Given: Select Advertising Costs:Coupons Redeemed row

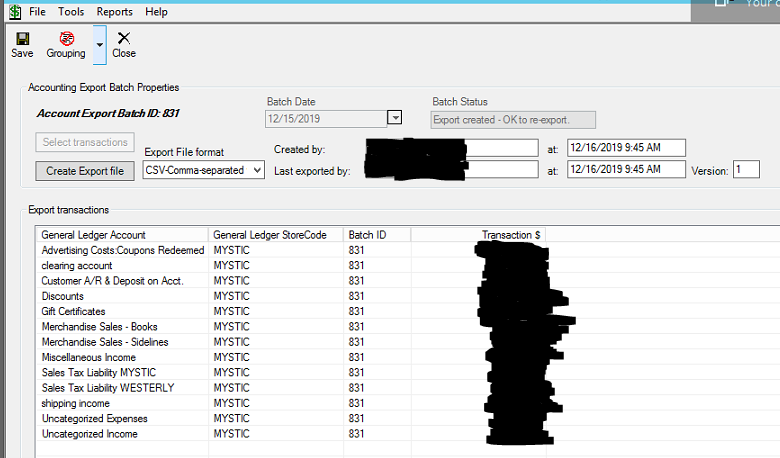Looking at the screenshot, I should pyautogui.click(x=291, y=250).
